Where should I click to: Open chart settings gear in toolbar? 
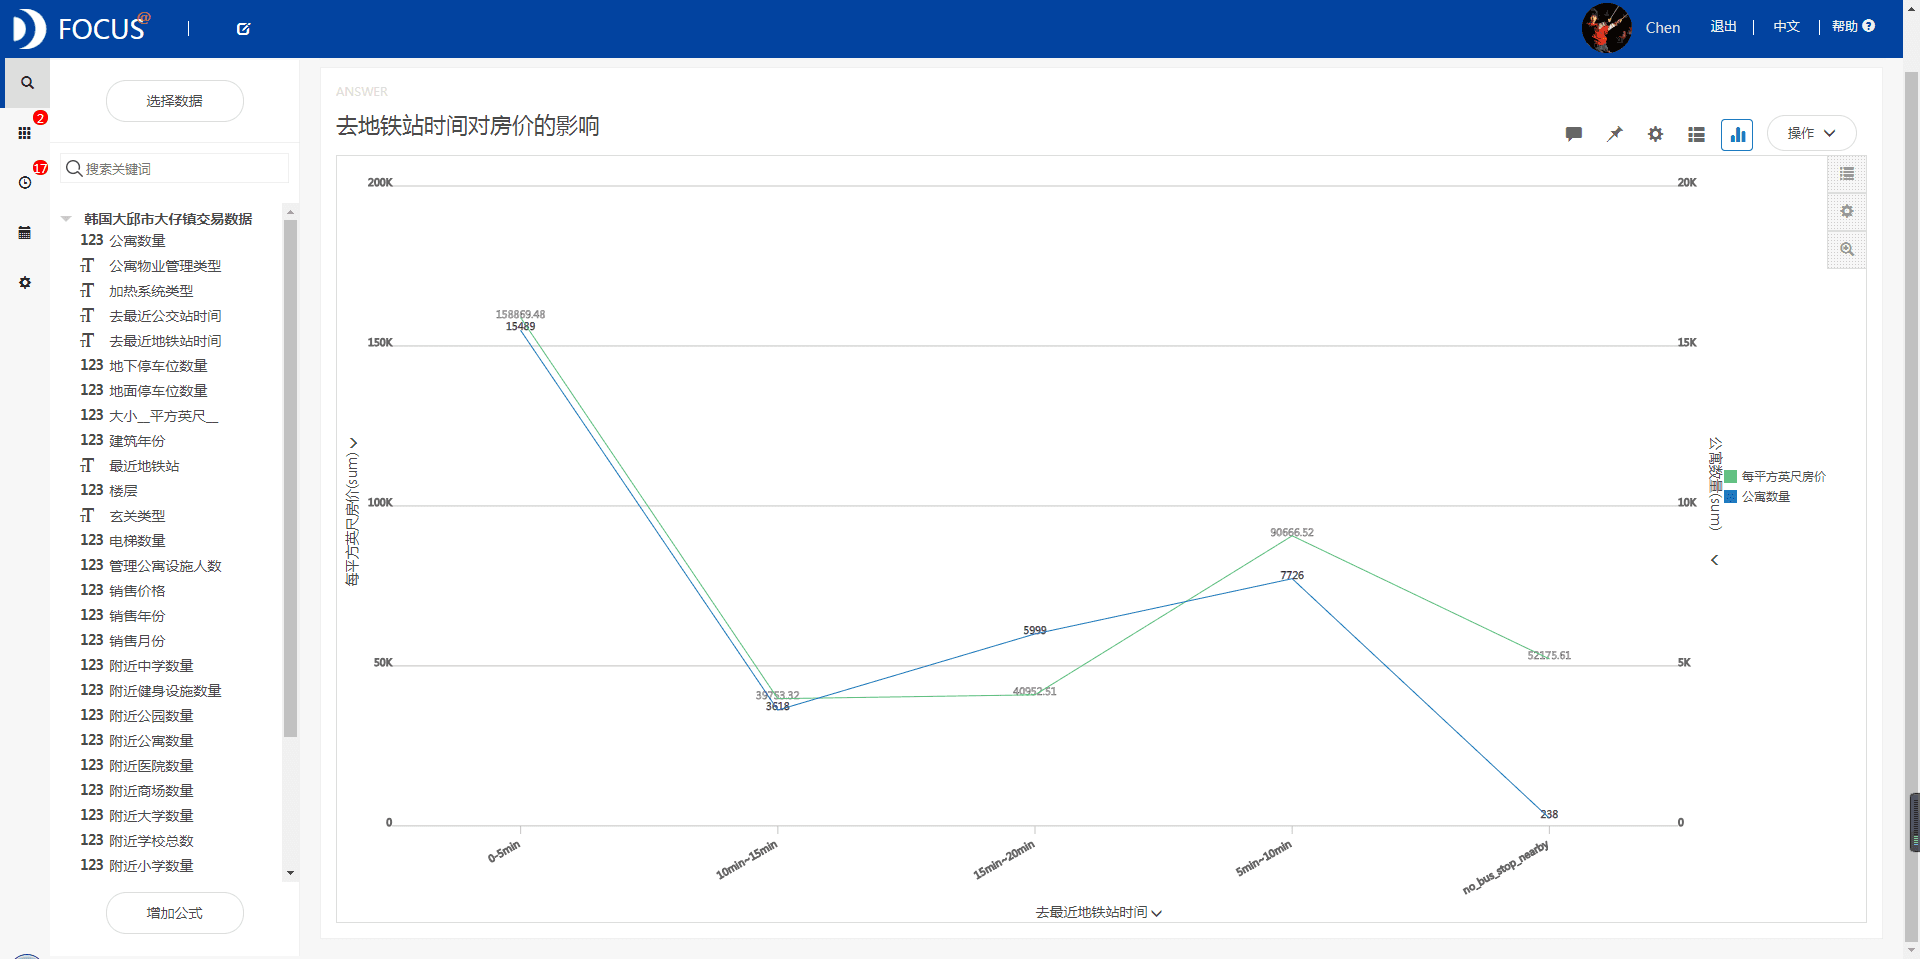pyautogui.click(x=1655, y=134)
